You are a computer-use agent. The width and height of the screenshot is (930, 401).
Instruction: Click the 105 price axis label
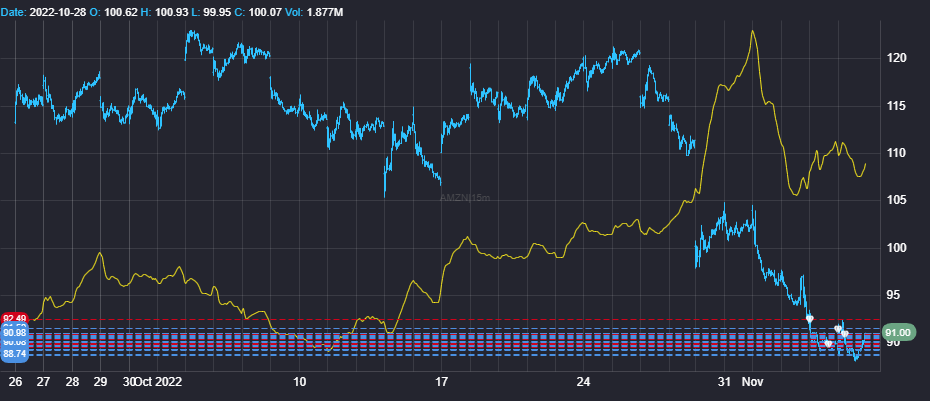click(x=897, y=200)
